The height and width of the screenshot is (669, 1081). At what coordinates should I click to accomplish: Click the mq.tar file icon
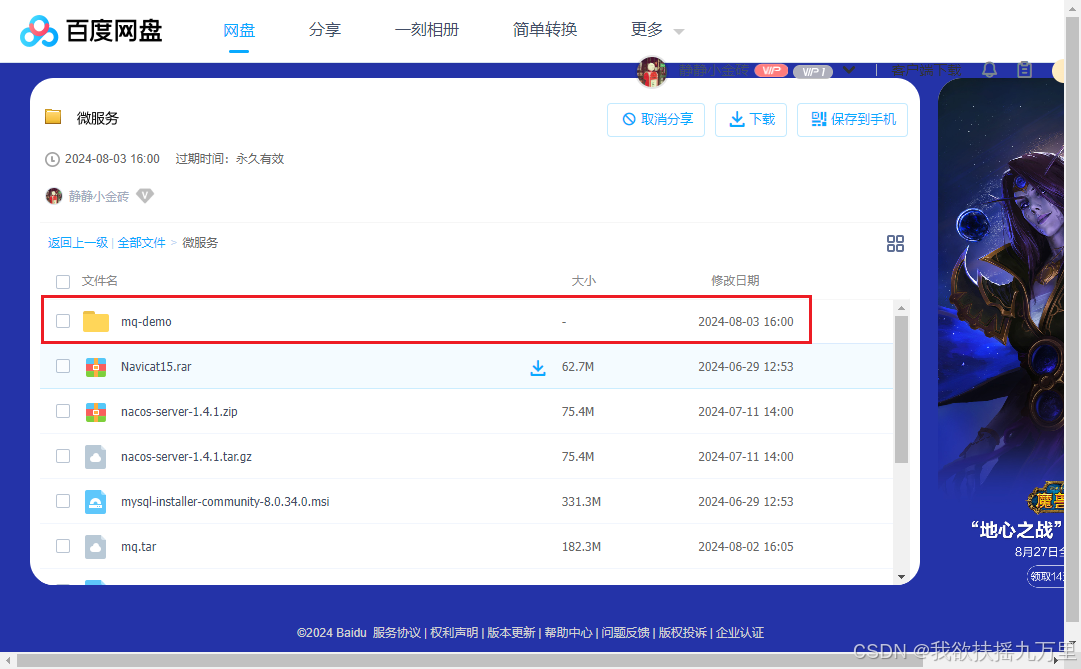pos(95,546)
